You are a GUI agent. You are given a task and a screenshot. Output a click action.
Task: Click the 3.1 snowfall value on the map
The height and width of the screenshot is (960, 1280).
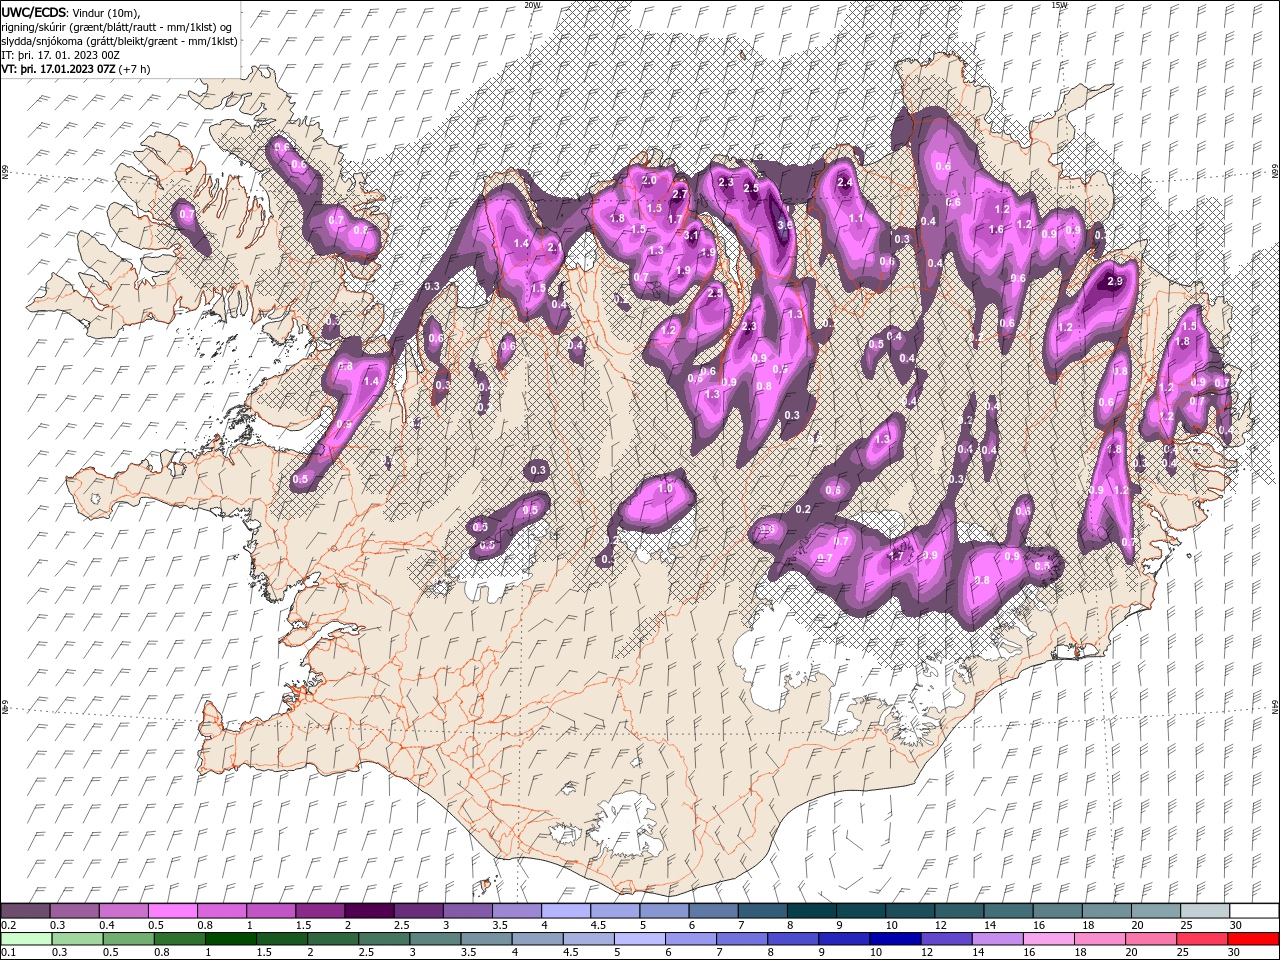tap(691, 235)
